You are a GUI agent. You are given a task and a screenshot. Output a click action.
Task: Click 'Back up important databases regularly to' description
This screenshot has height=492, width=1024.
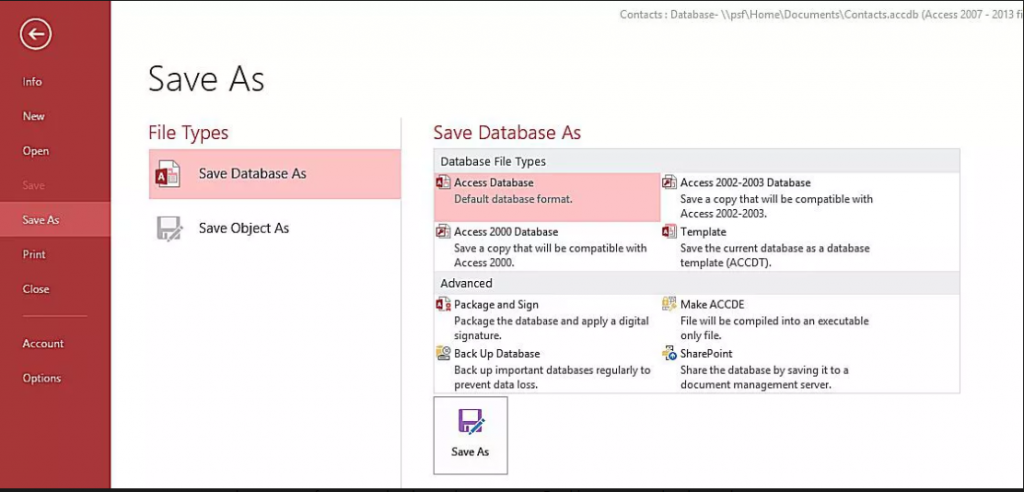(x=552, y=370)
